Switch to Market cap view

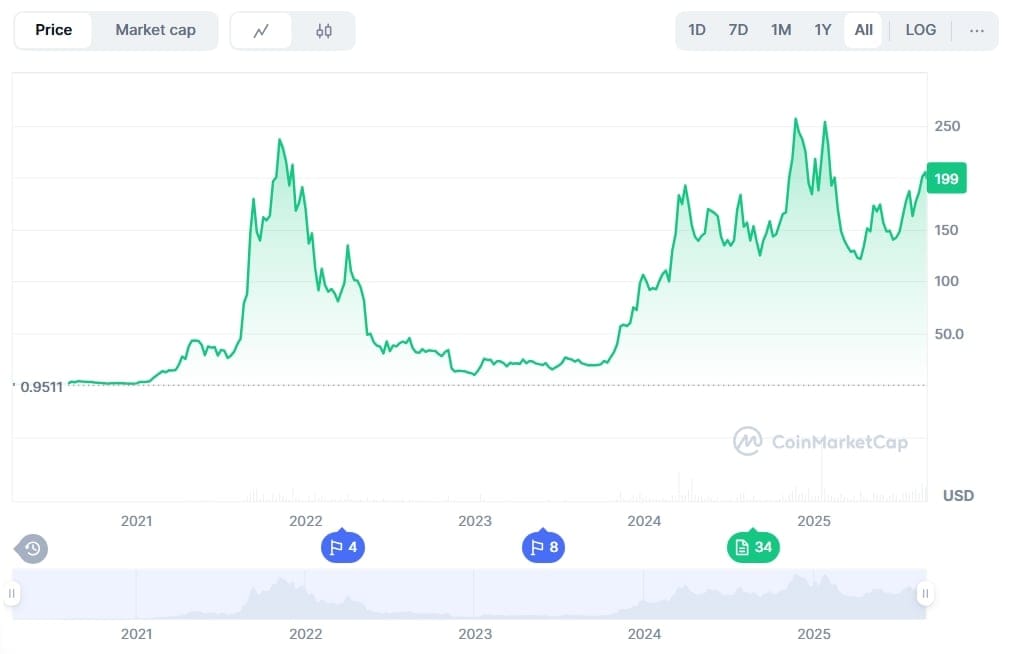pyautogui.click(x=155, y=30)
